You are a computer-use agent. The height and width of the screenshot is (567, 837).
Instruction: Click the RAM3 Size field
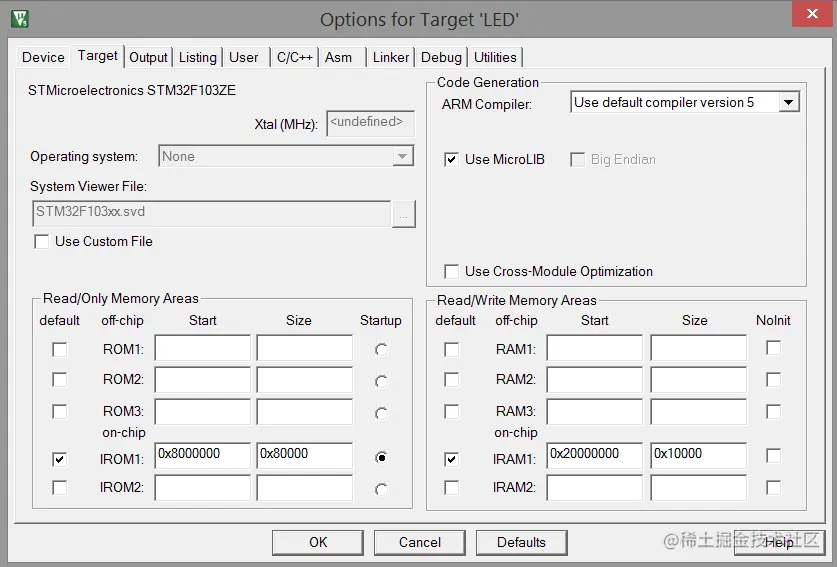coord(699,412)
